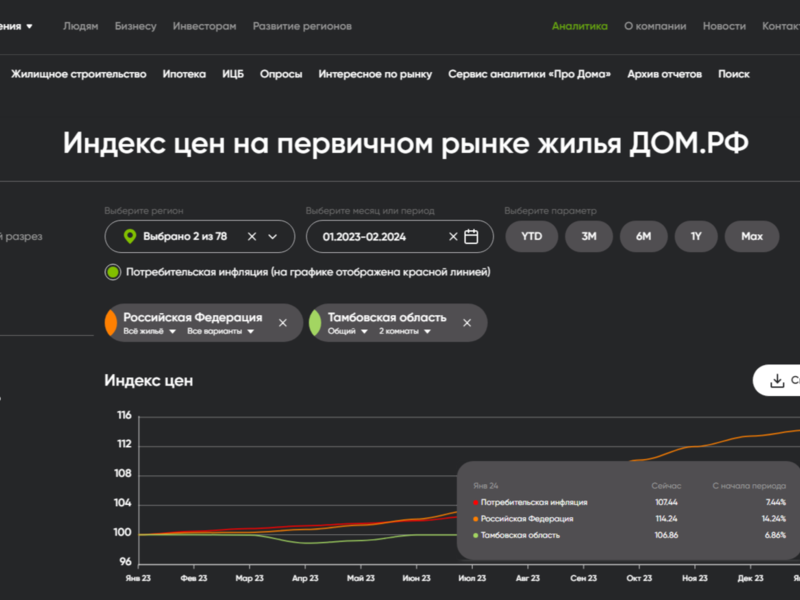Image resolution: width=800 pixels, height=600 pixels.
Task: Open the Общий dropdown for Тамбовская область
Action: pos(347,331)
